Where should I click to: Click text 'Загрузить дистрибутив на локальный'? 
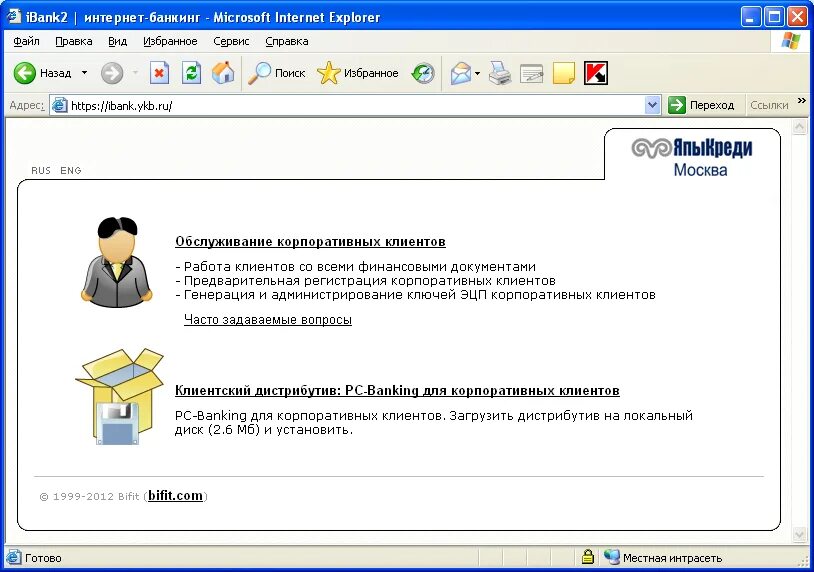(571, 416)
